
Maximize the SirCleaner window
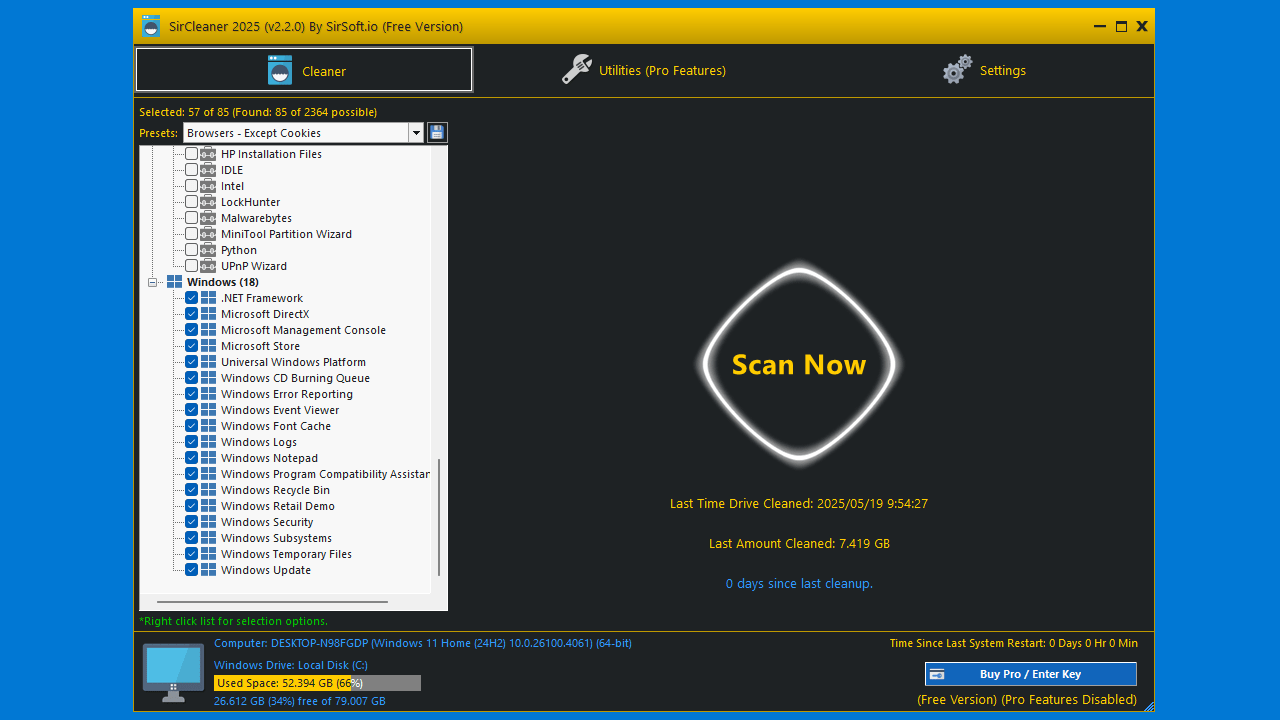1121,26
